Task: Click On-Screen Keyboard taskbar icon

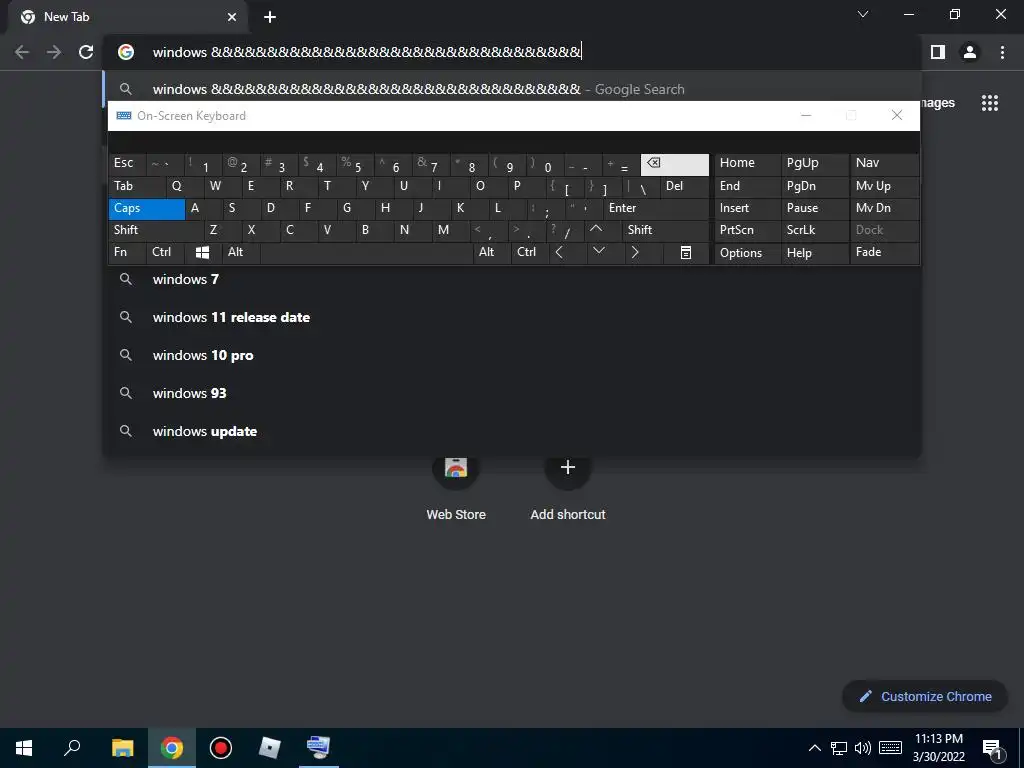Action: click(x=319, y=748)
